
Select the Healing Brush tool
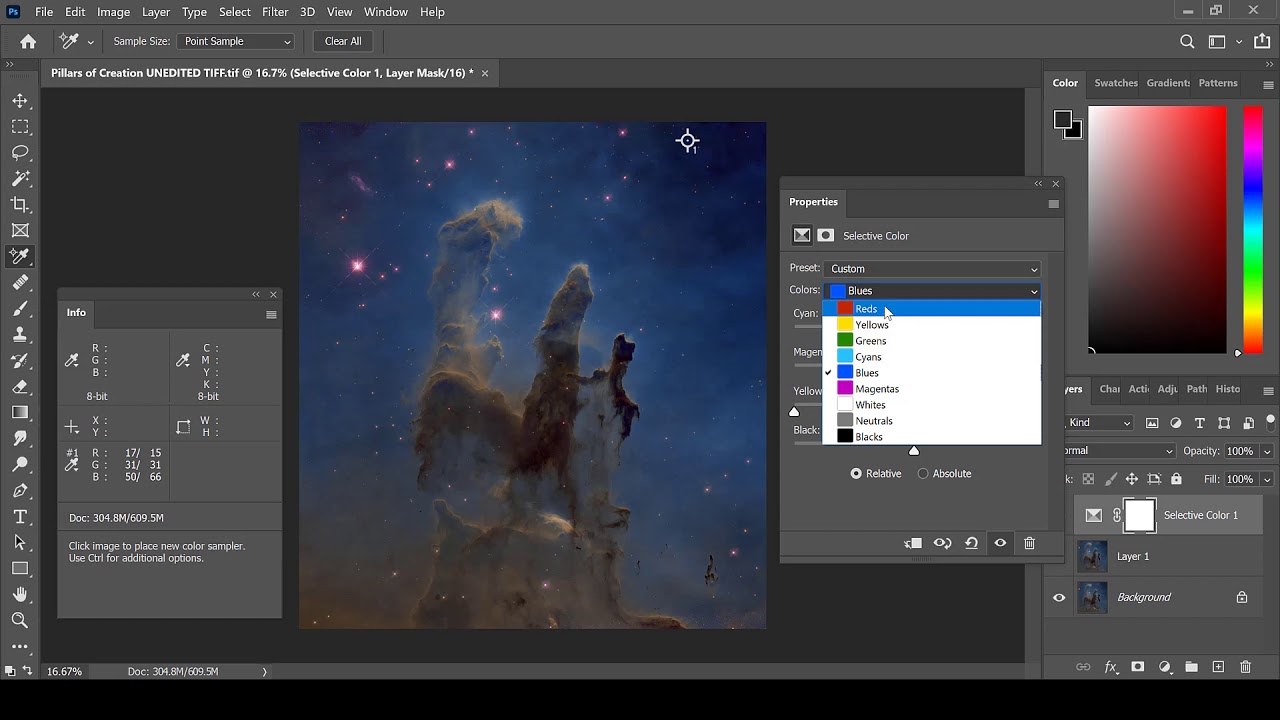[x=20, y=283]
